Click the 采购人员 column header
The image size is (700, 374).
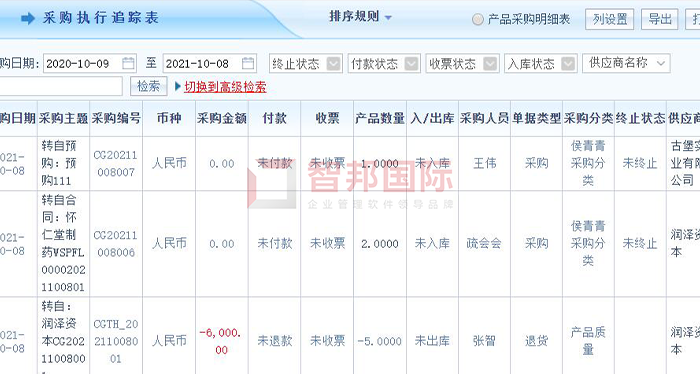(484, 118)
